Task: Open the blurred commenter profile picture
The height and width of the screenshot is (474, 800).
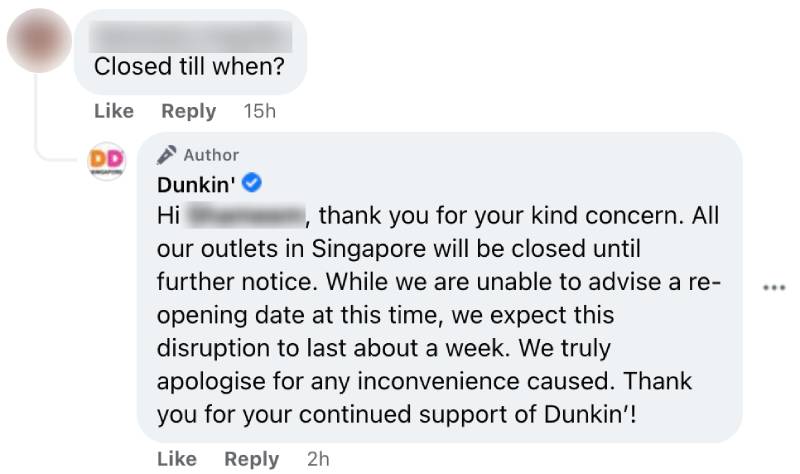Action: [x=39, y=40]
